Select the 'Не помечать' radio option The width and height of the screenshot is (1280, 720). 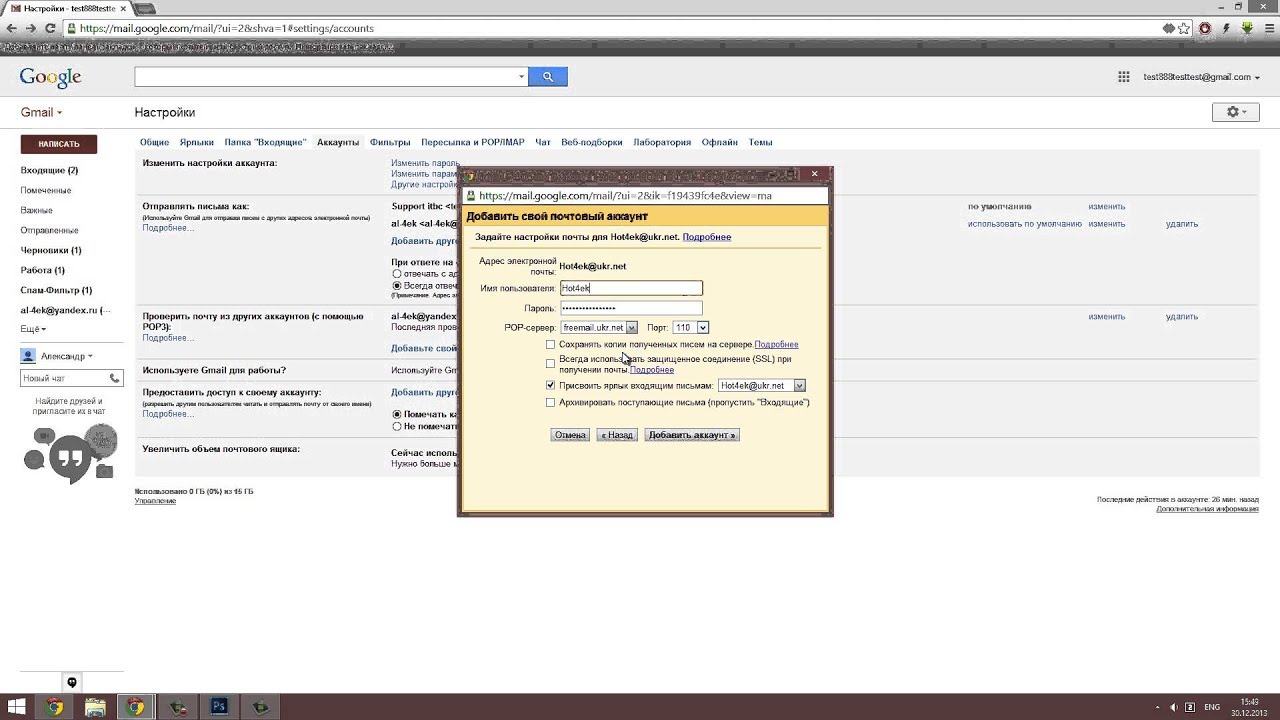coord(397,426)
